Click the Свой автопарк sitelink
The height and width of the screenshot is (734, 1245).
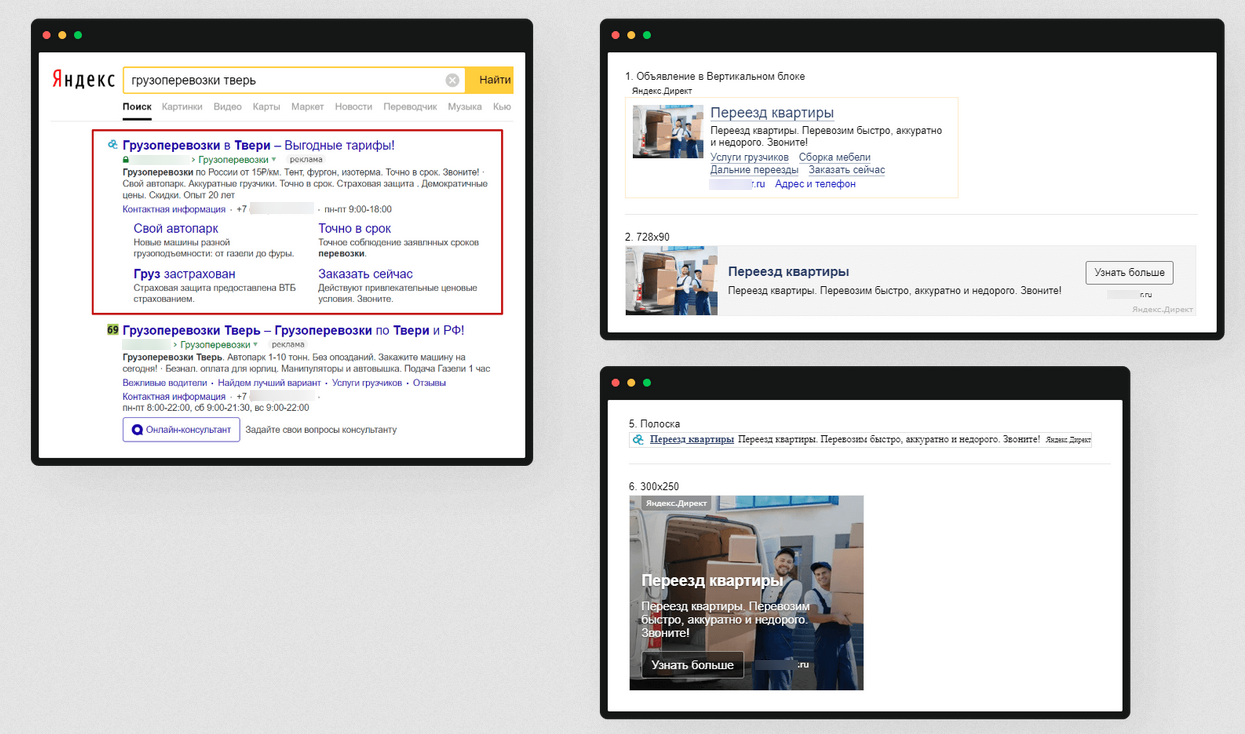(176, 228)
